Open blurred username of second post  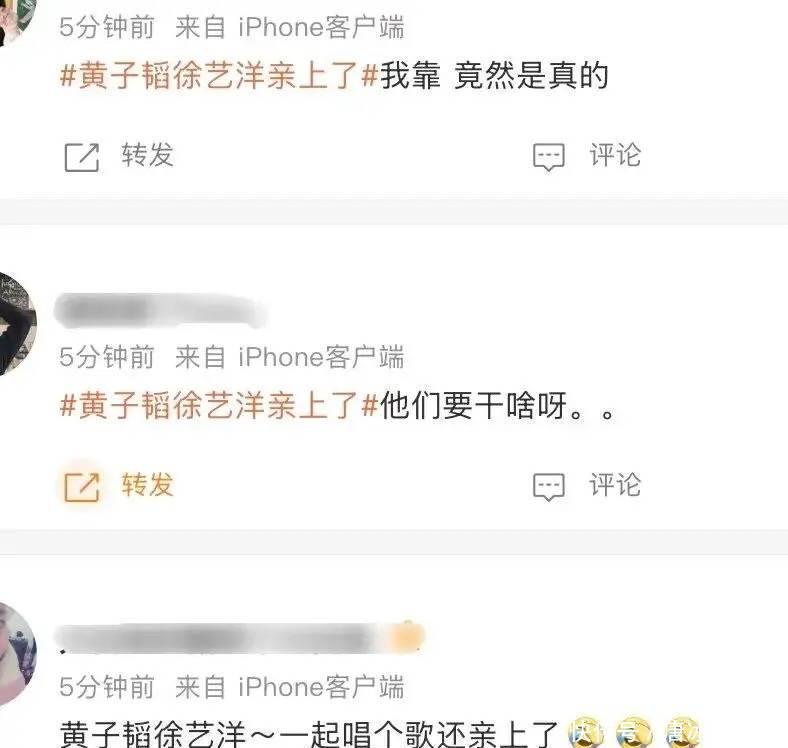tap(161, 310)
